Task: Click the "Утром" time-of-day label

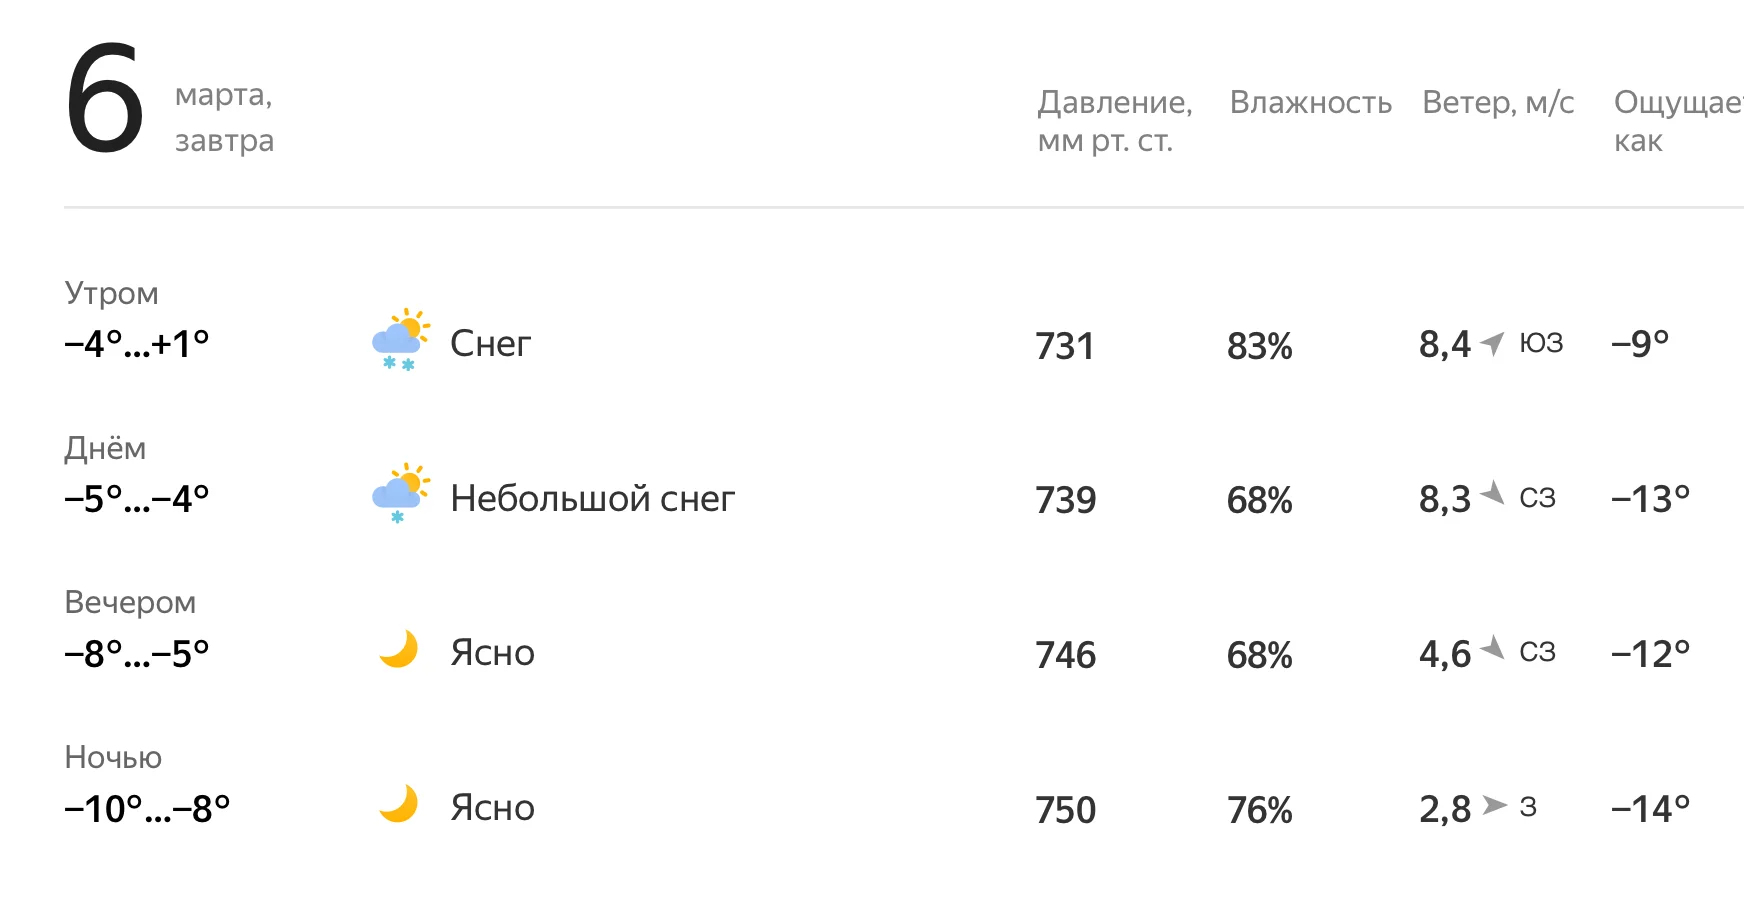Action: pos(111,293)
